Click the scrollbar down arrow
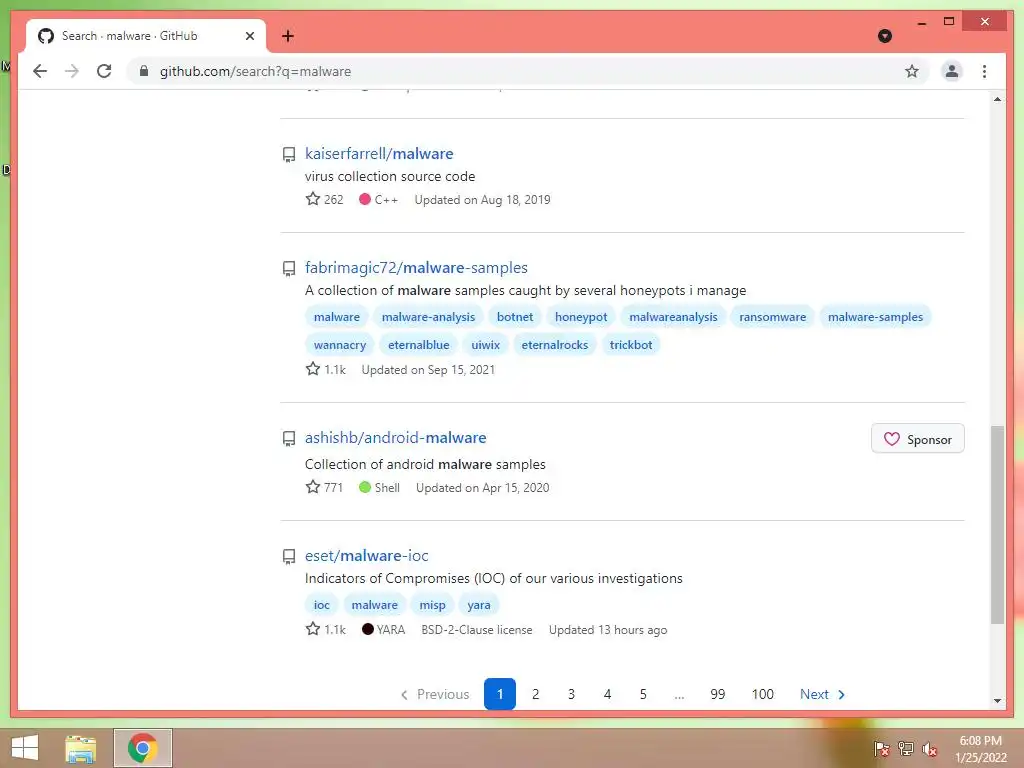This screenshot has height=768, width=1024. (x=997, y=701)
